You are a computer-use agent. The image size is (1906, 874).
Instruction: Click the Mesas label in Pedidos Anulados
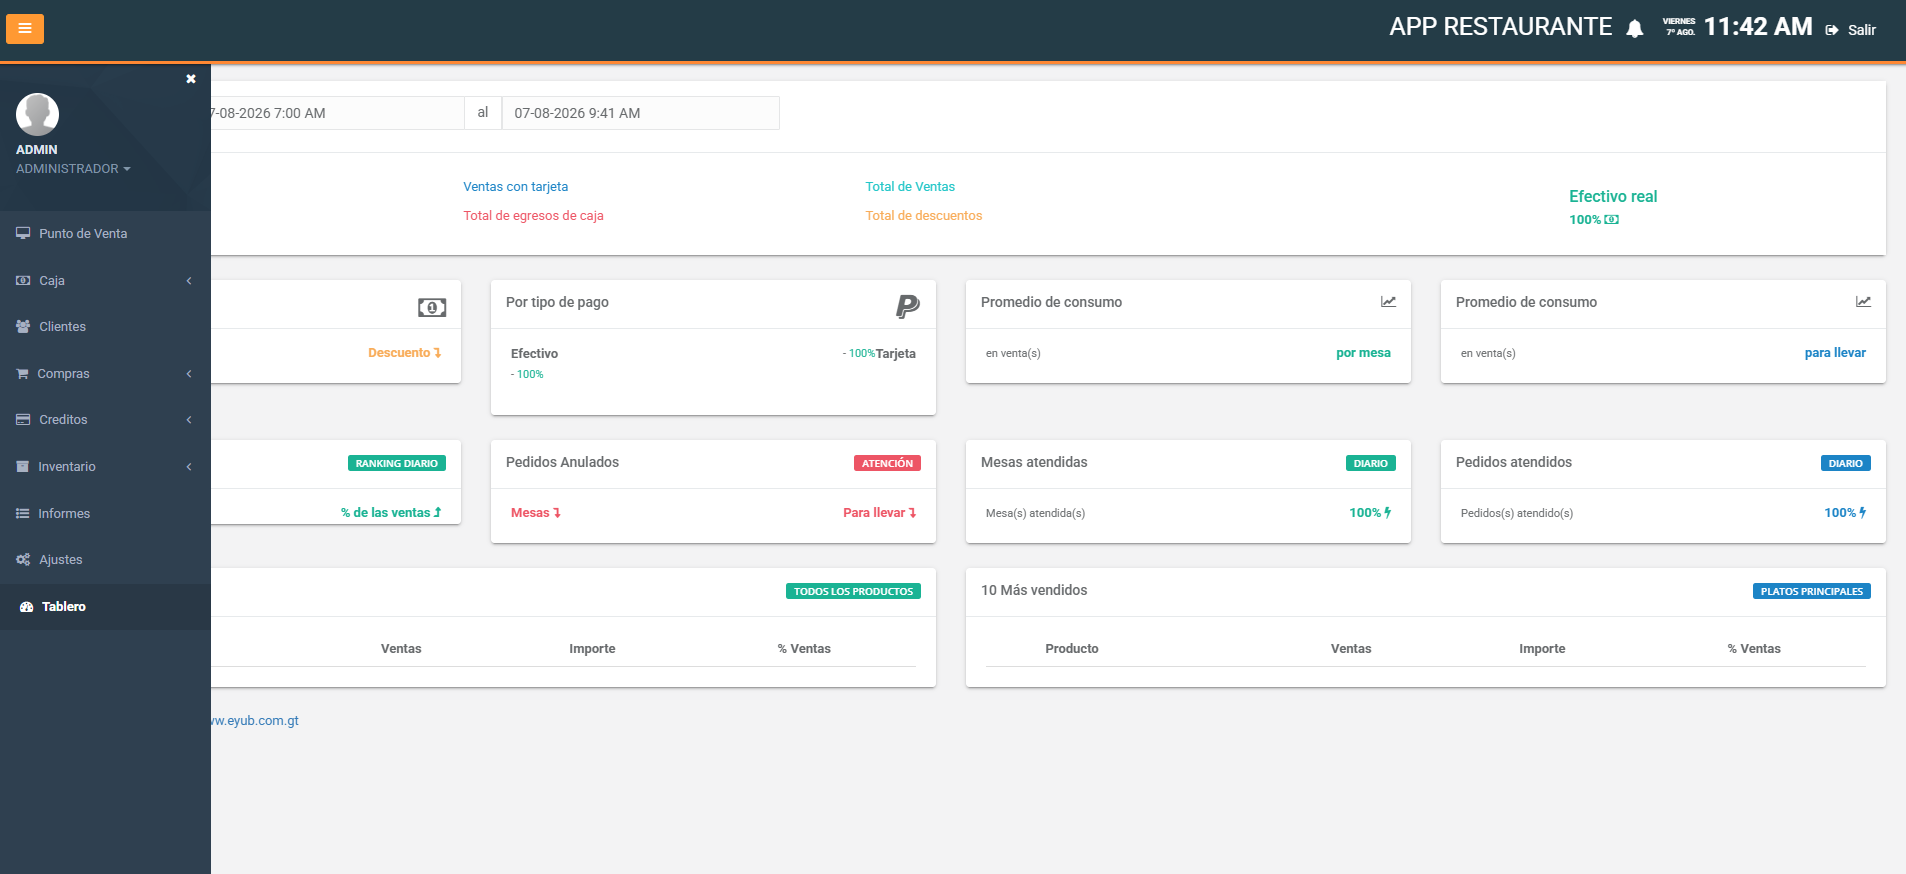point(536,513)
